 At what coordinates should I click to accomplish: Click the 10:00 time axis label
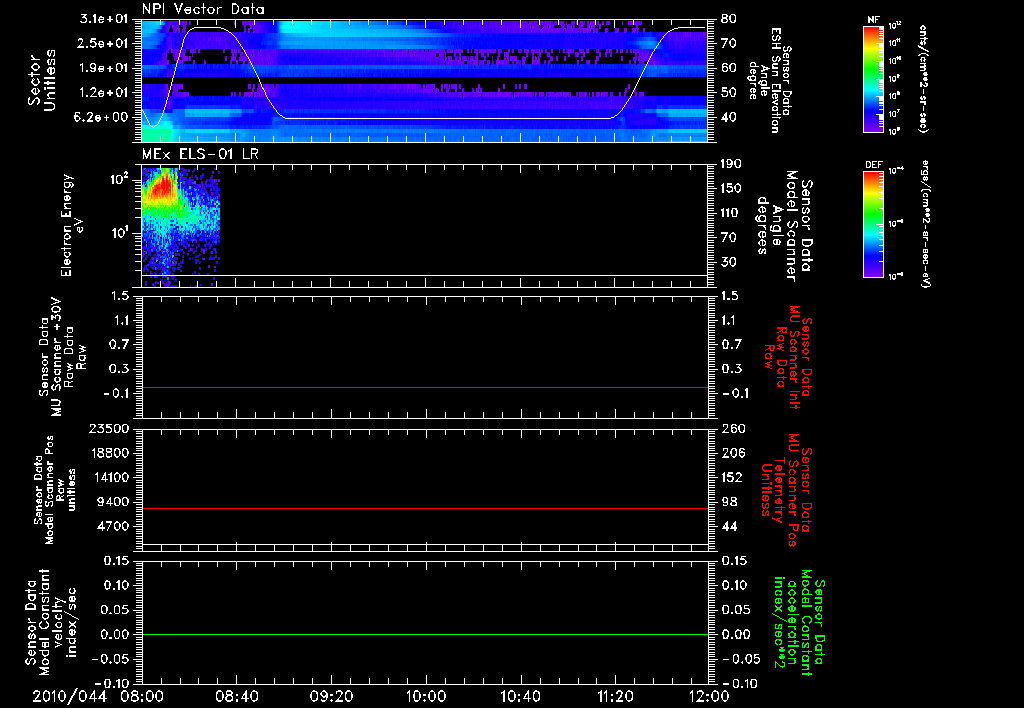click(426, 696)
